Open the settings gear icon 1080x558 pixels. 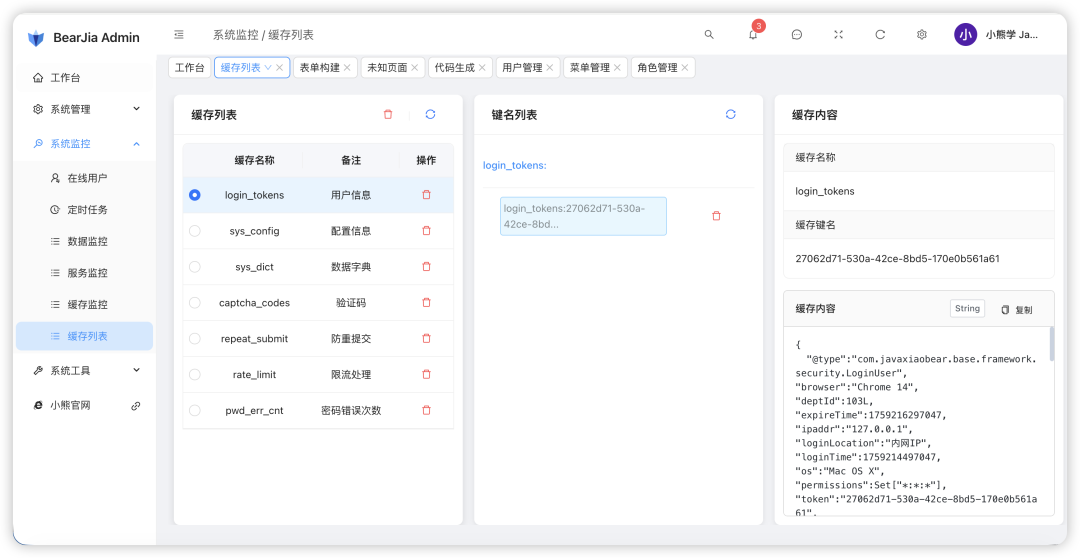921,35
